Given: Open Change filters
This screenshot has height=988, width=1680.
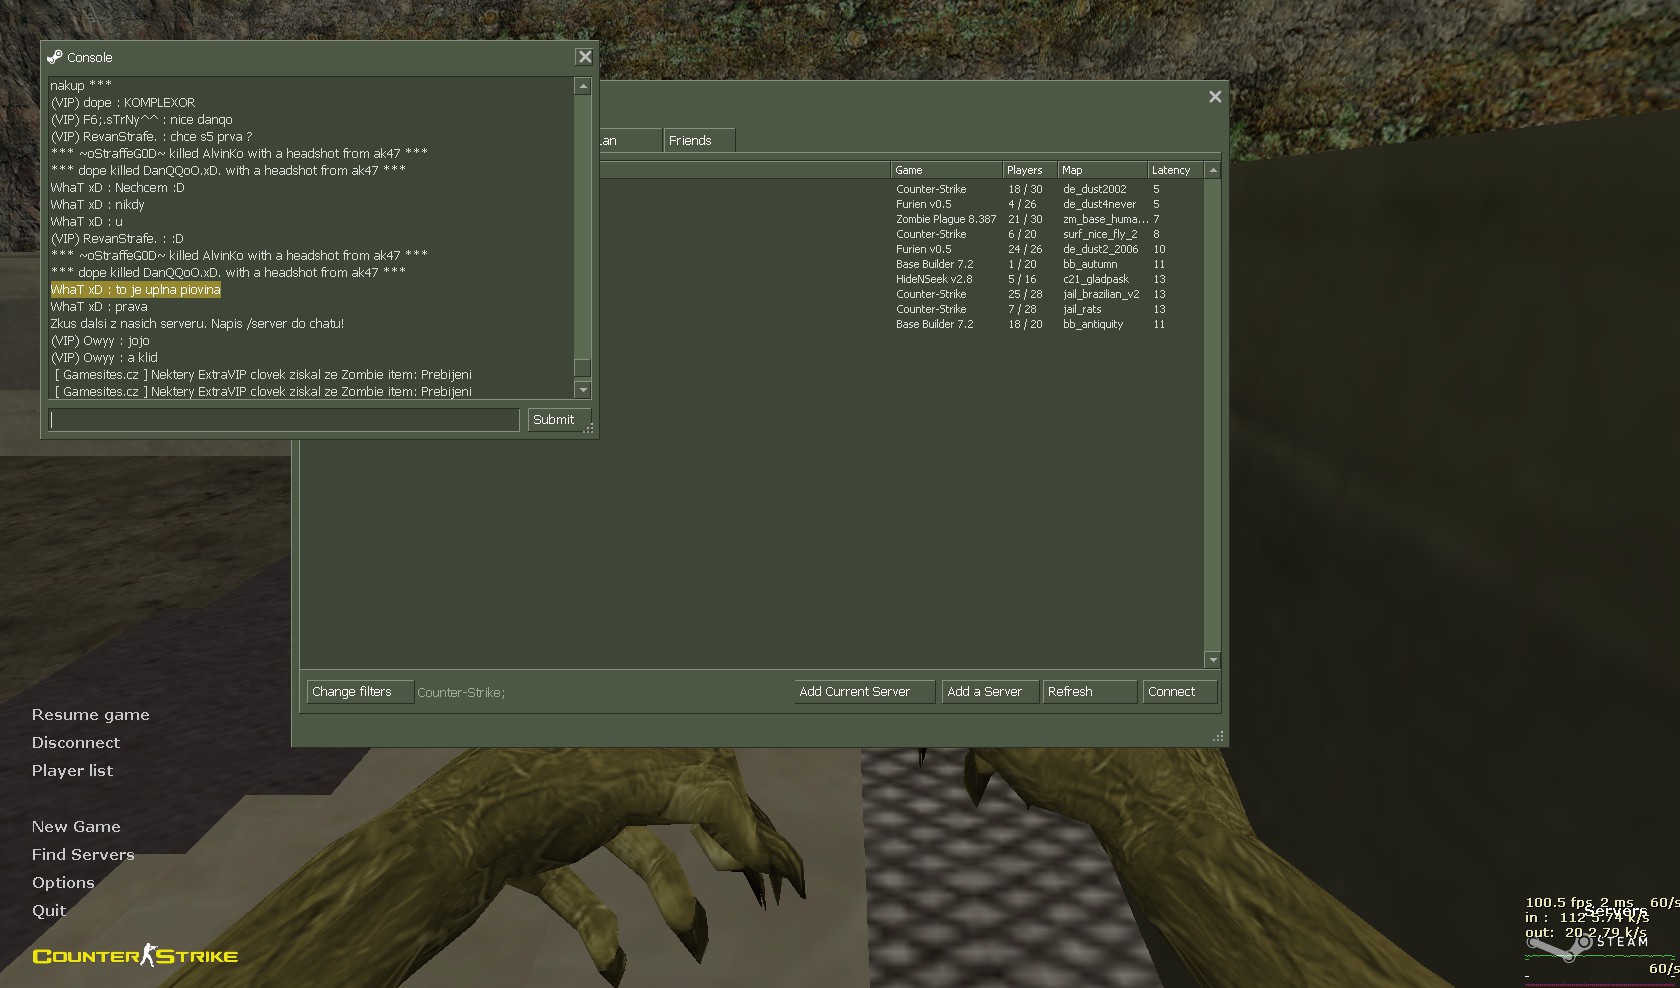Looking at the screenshot, I should 360,692.
